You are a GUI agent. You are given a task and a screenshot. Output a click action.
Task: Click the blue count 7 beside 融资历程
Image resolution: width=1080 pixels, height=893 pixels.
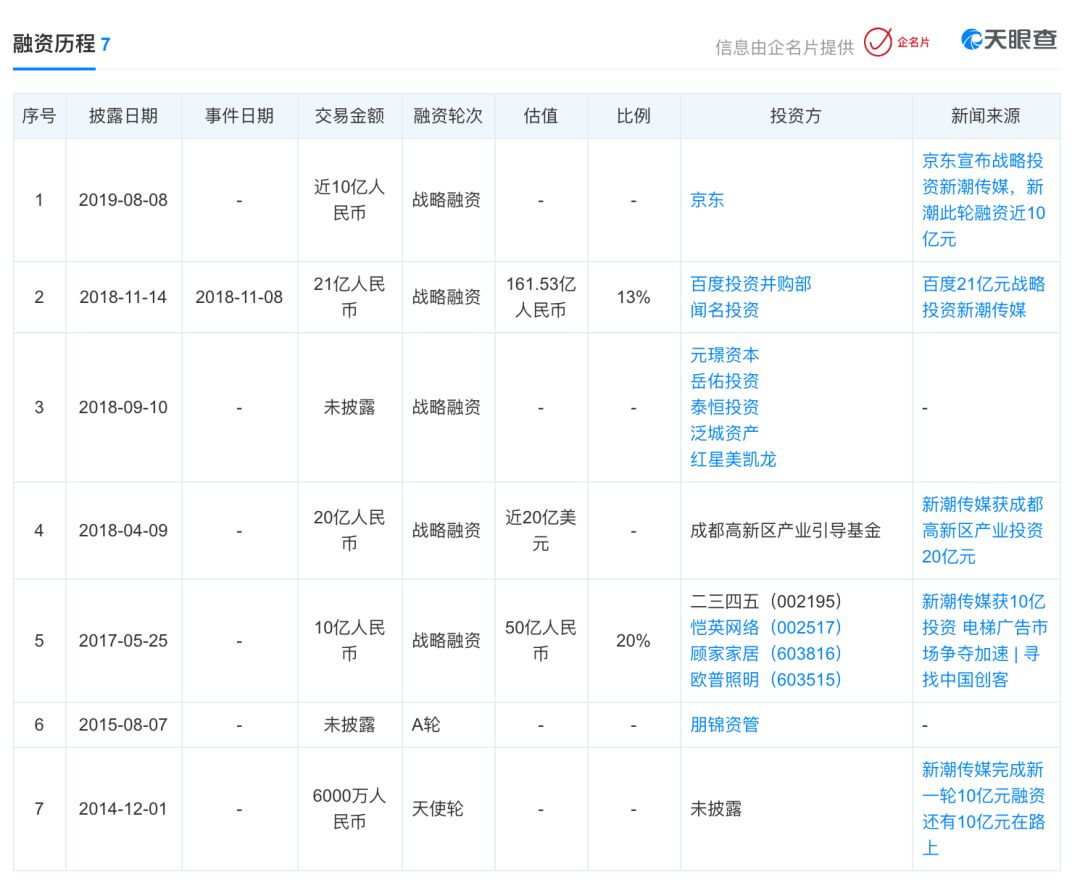[105, 45]
